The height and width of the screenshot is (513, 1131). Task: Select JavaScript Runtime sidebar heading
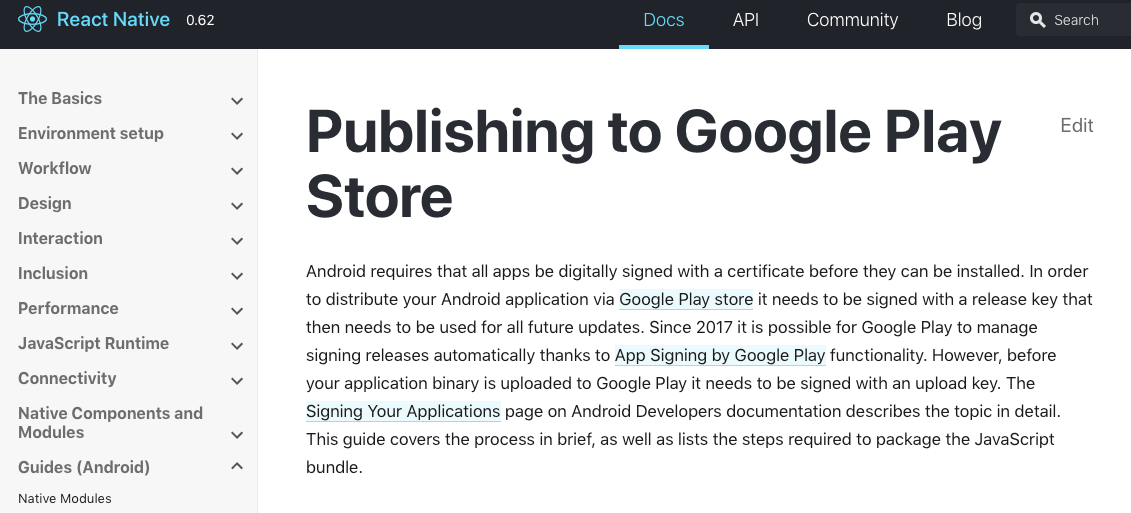click(94, 343)
